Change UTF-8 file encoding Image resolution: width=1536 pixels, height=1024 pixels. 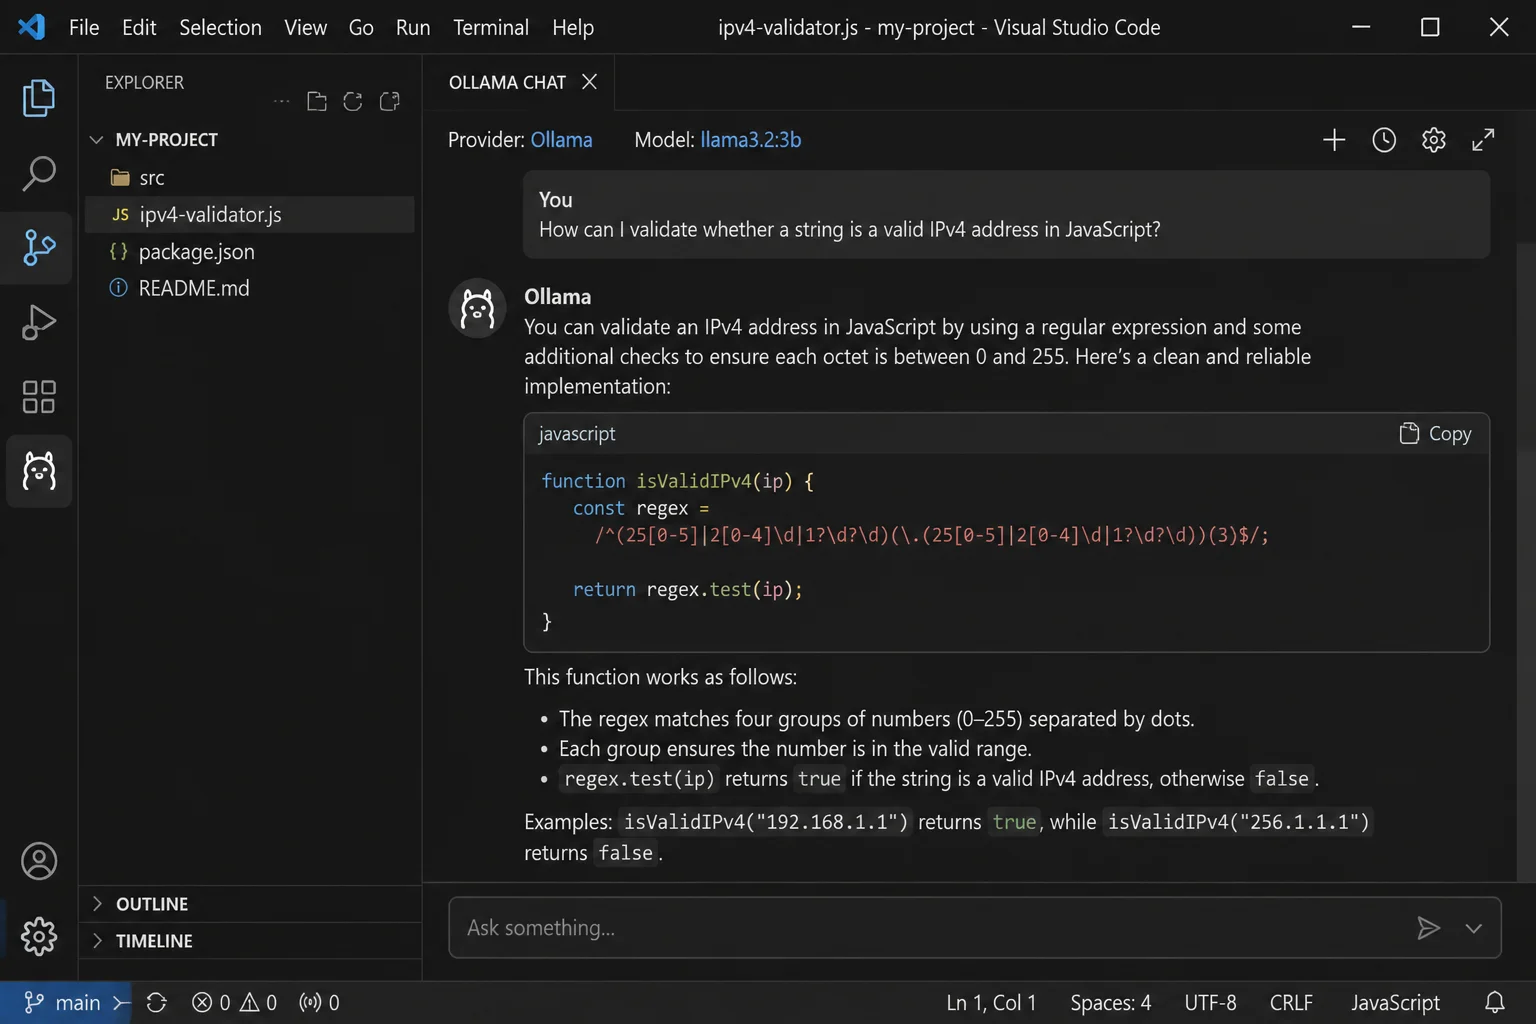pos(1210,1003)
